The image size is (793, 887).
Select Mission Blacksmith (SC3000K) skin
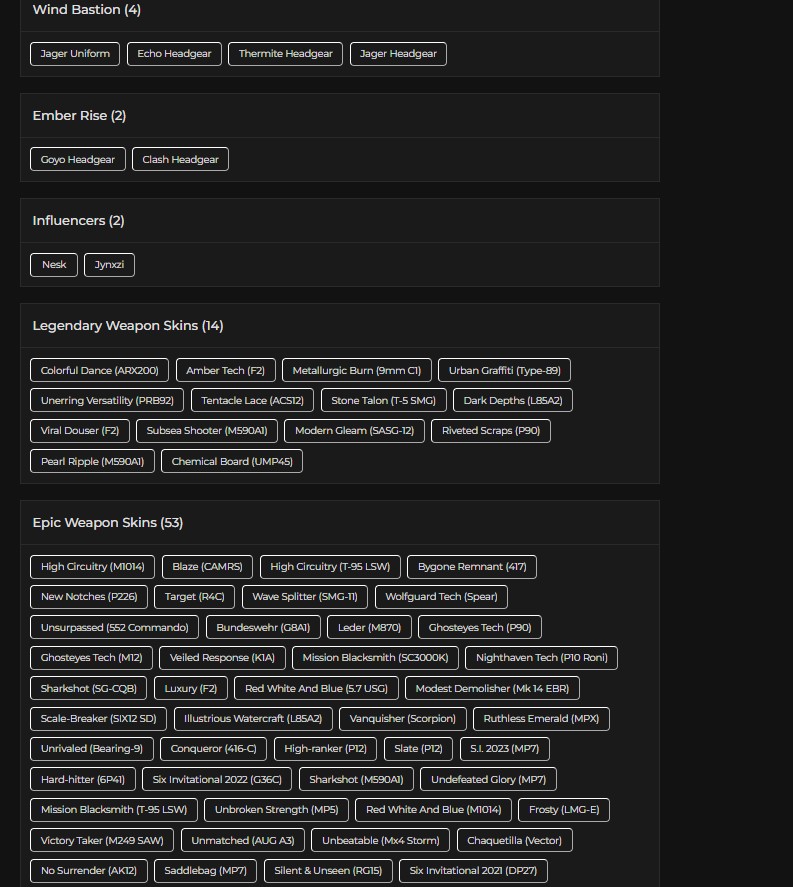[x=376, y=658]
